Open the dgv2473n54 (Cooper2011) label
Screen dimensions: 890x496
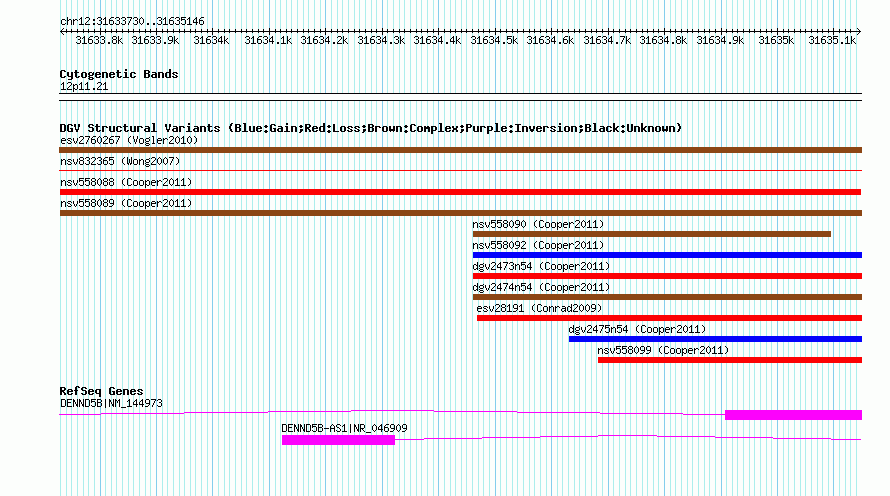coord(541,266)
